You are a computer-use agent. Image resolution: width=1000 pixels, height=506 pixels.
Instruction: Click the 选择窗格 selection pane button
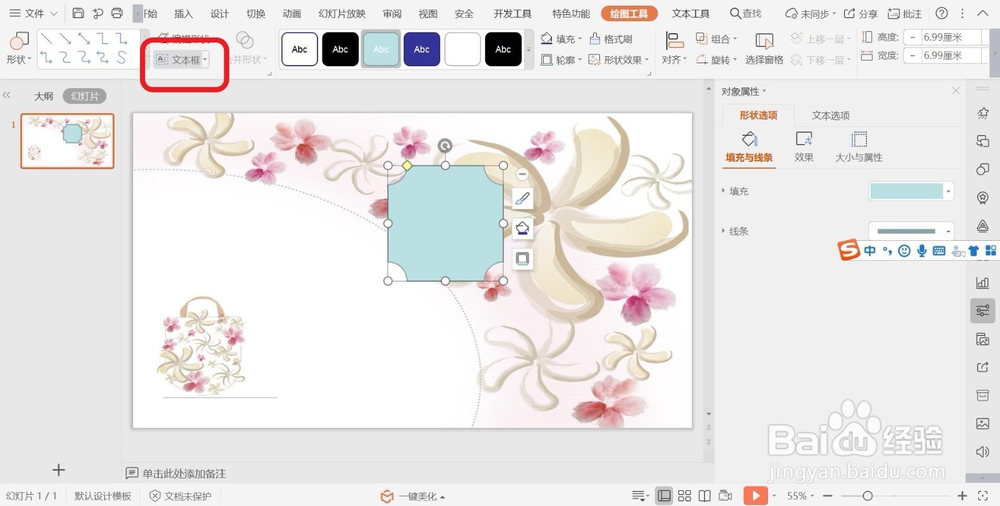click(x=764, y=49)
